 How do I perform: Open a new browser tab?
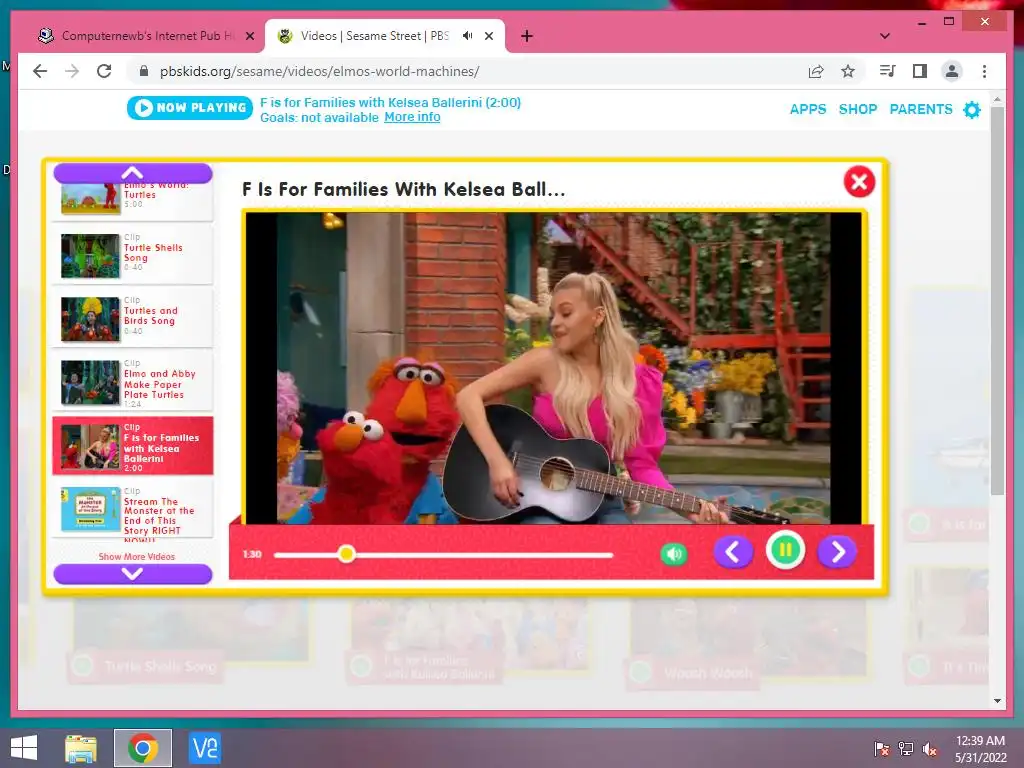coord(527,36)
